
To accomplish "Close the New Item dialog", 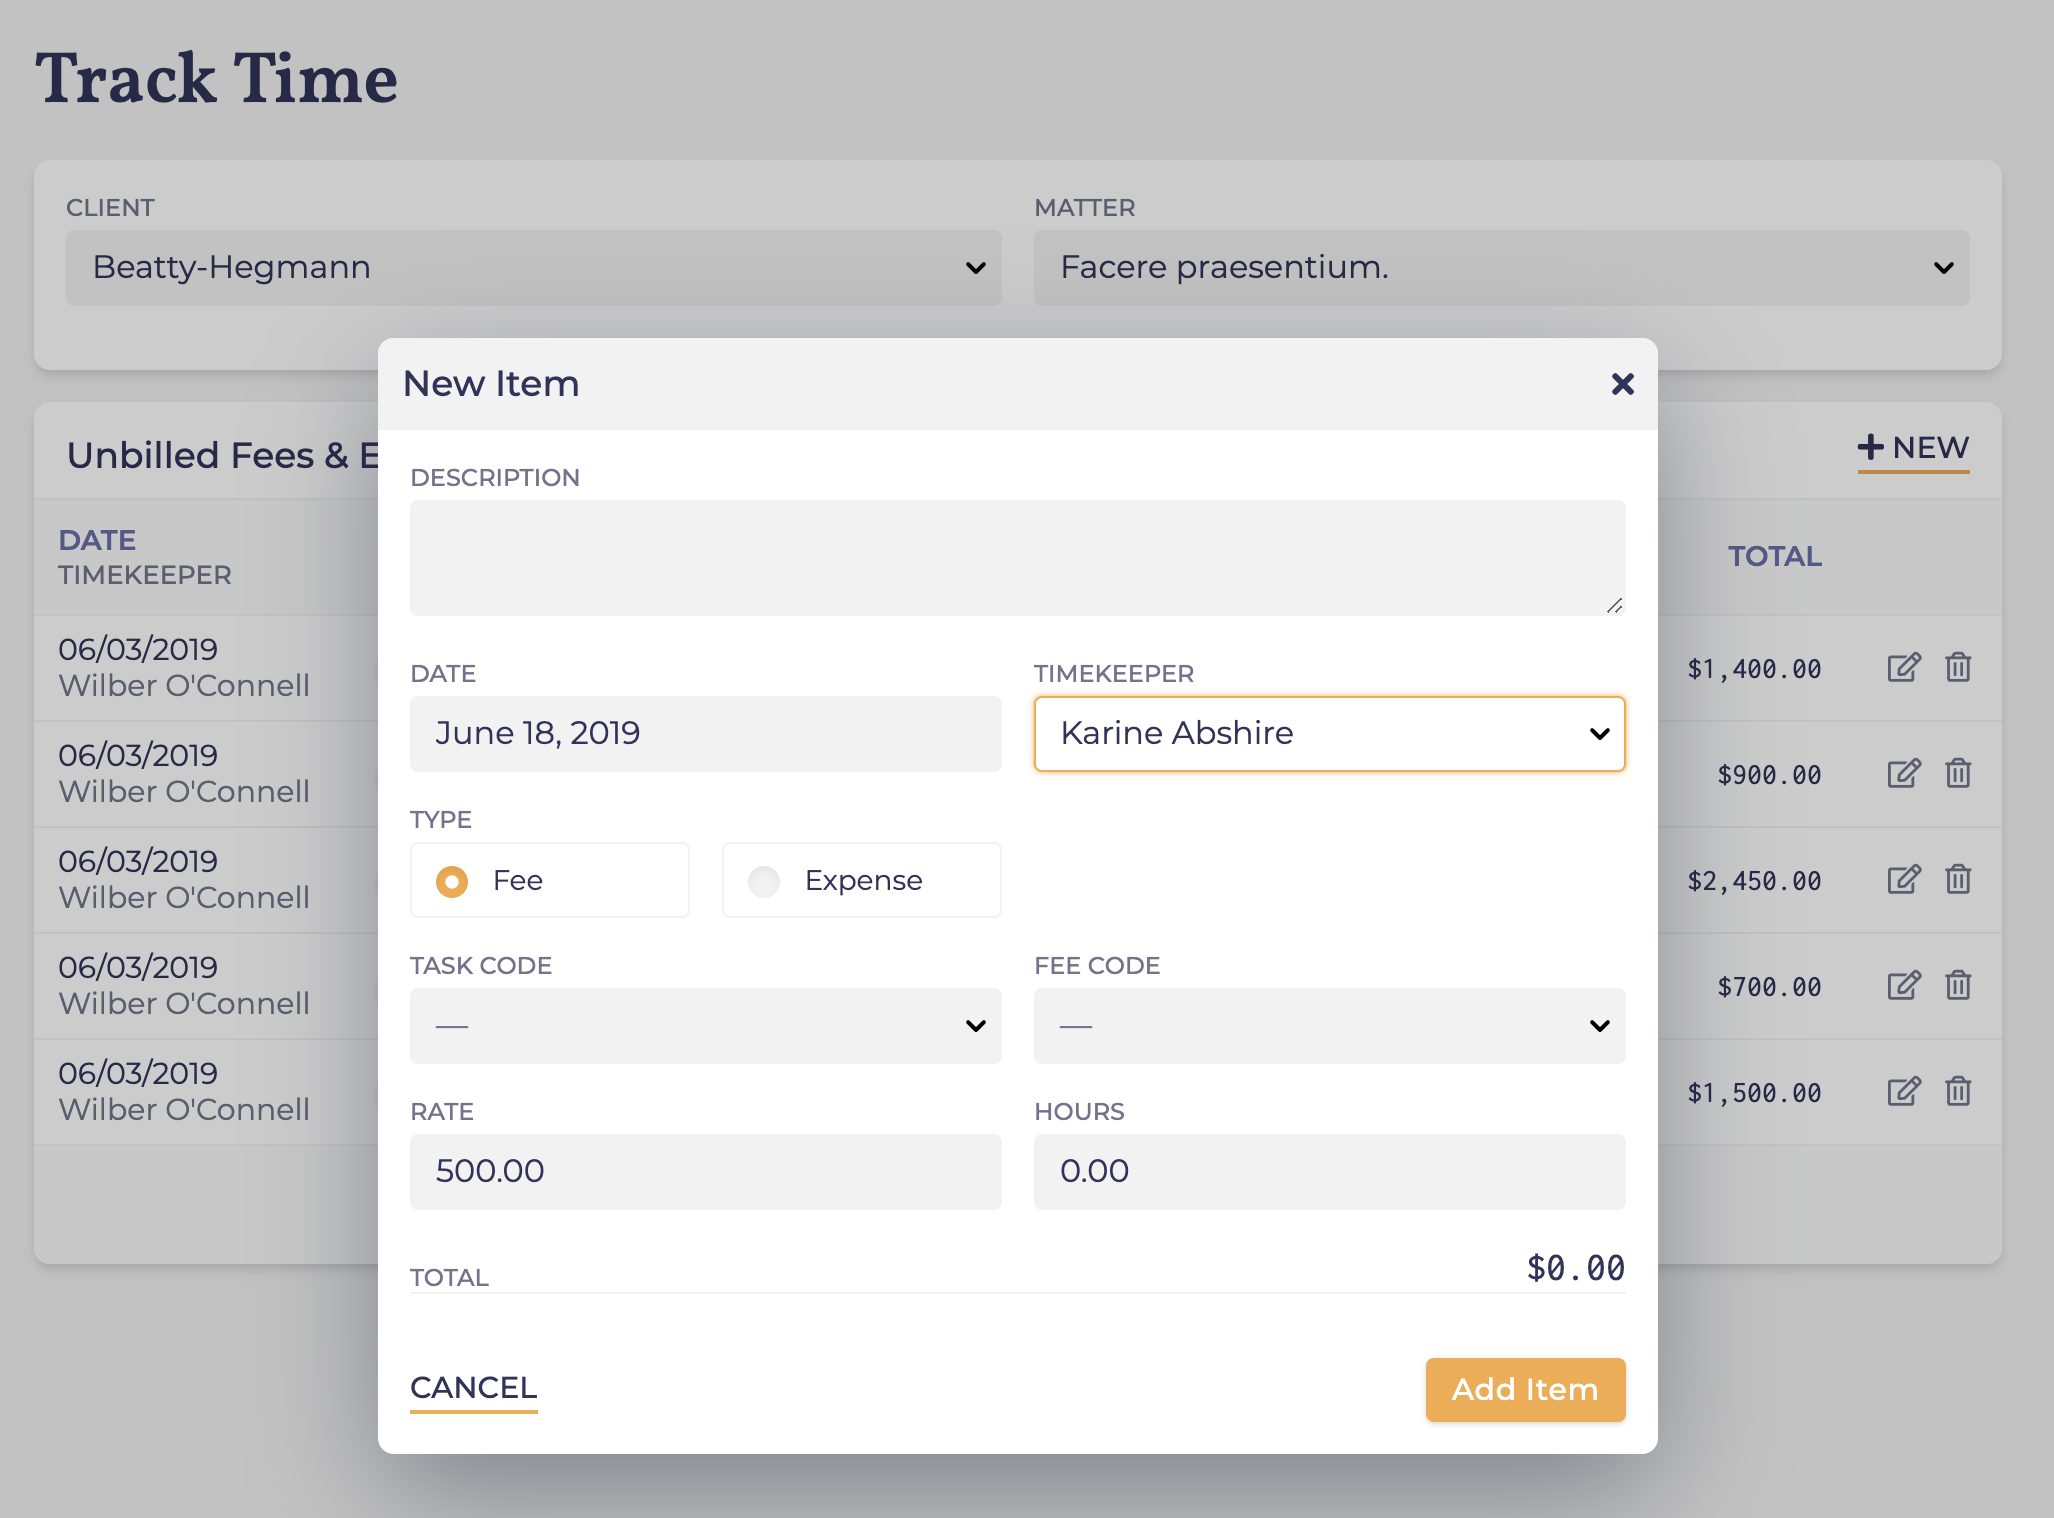I will (1621, 384).
